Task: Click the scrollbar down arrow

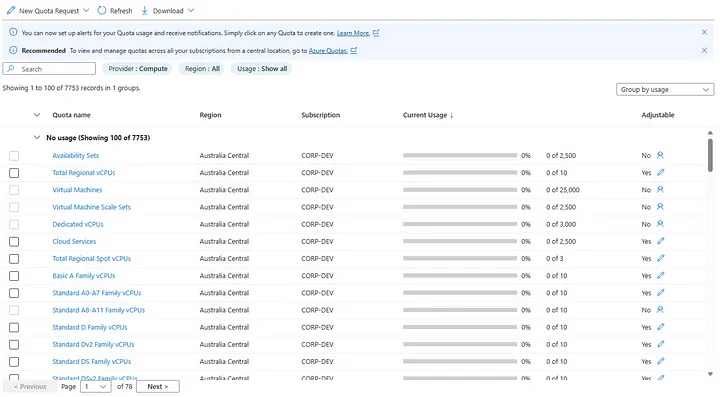Action: [710, 374]
